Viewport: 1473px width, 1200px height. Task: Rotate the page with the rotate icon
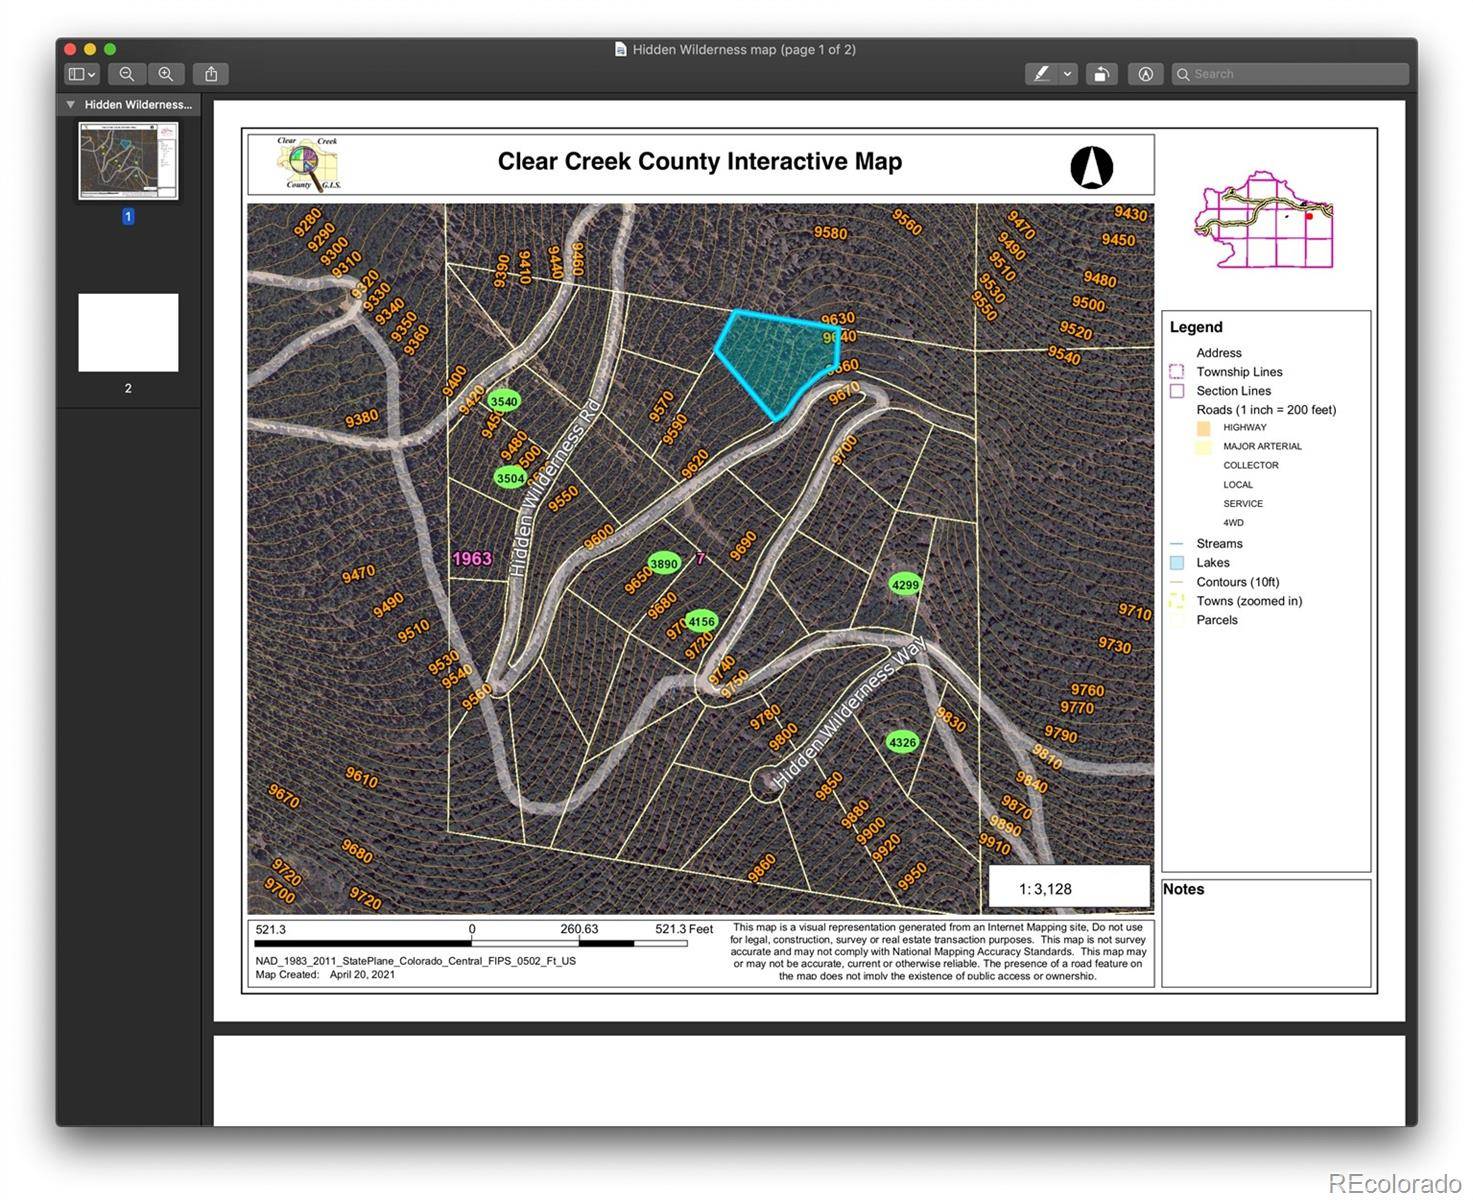pyautogui.click(x=1101, y=74)
